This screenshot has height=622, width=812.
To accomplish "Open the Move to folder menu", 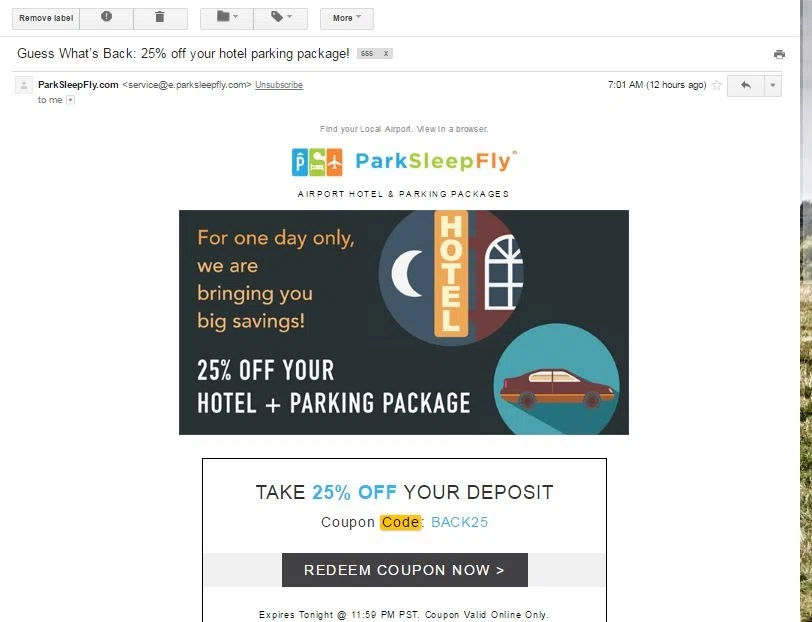I will click(227, 18).
